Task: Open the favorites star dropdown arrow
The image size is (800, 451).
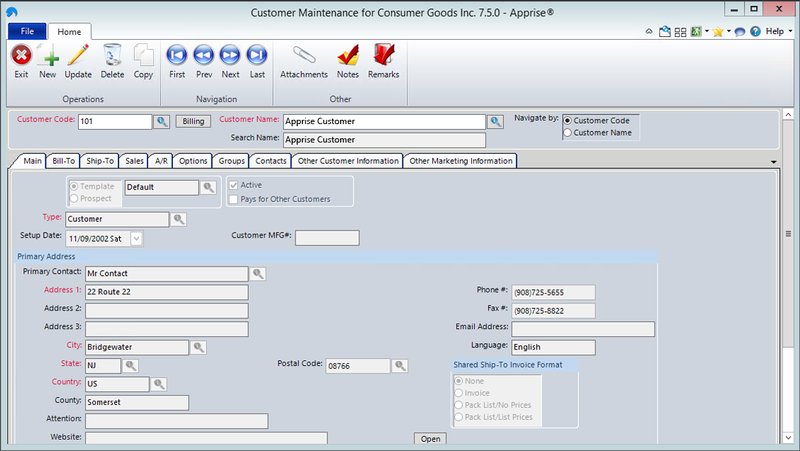Action: click(728, 32)
